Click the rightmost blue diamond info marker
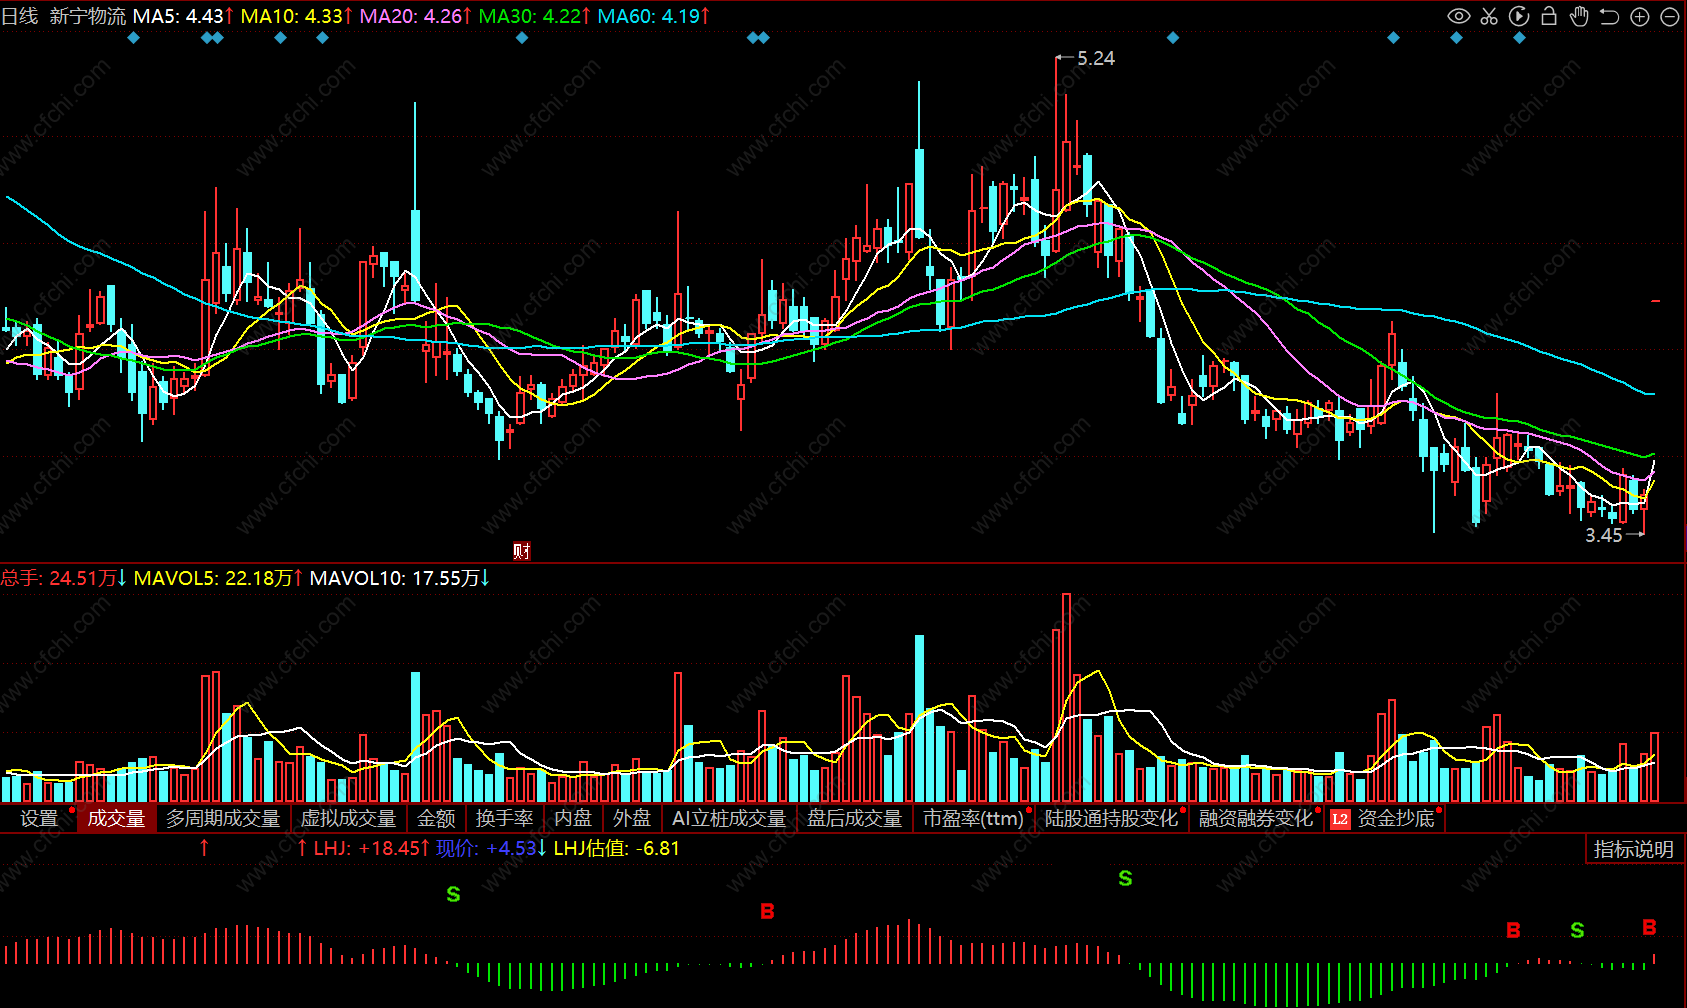The image size is (1687, 1008). [1519, 38]
